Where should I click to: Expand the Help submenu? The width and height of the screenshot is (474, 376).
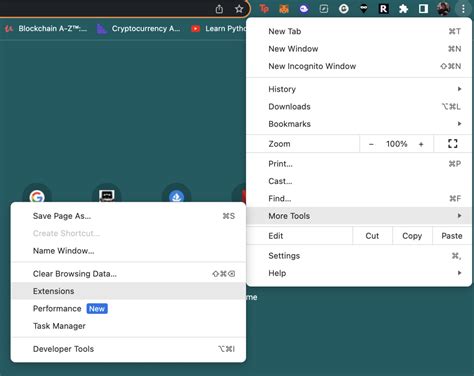(x=359, y=273)
